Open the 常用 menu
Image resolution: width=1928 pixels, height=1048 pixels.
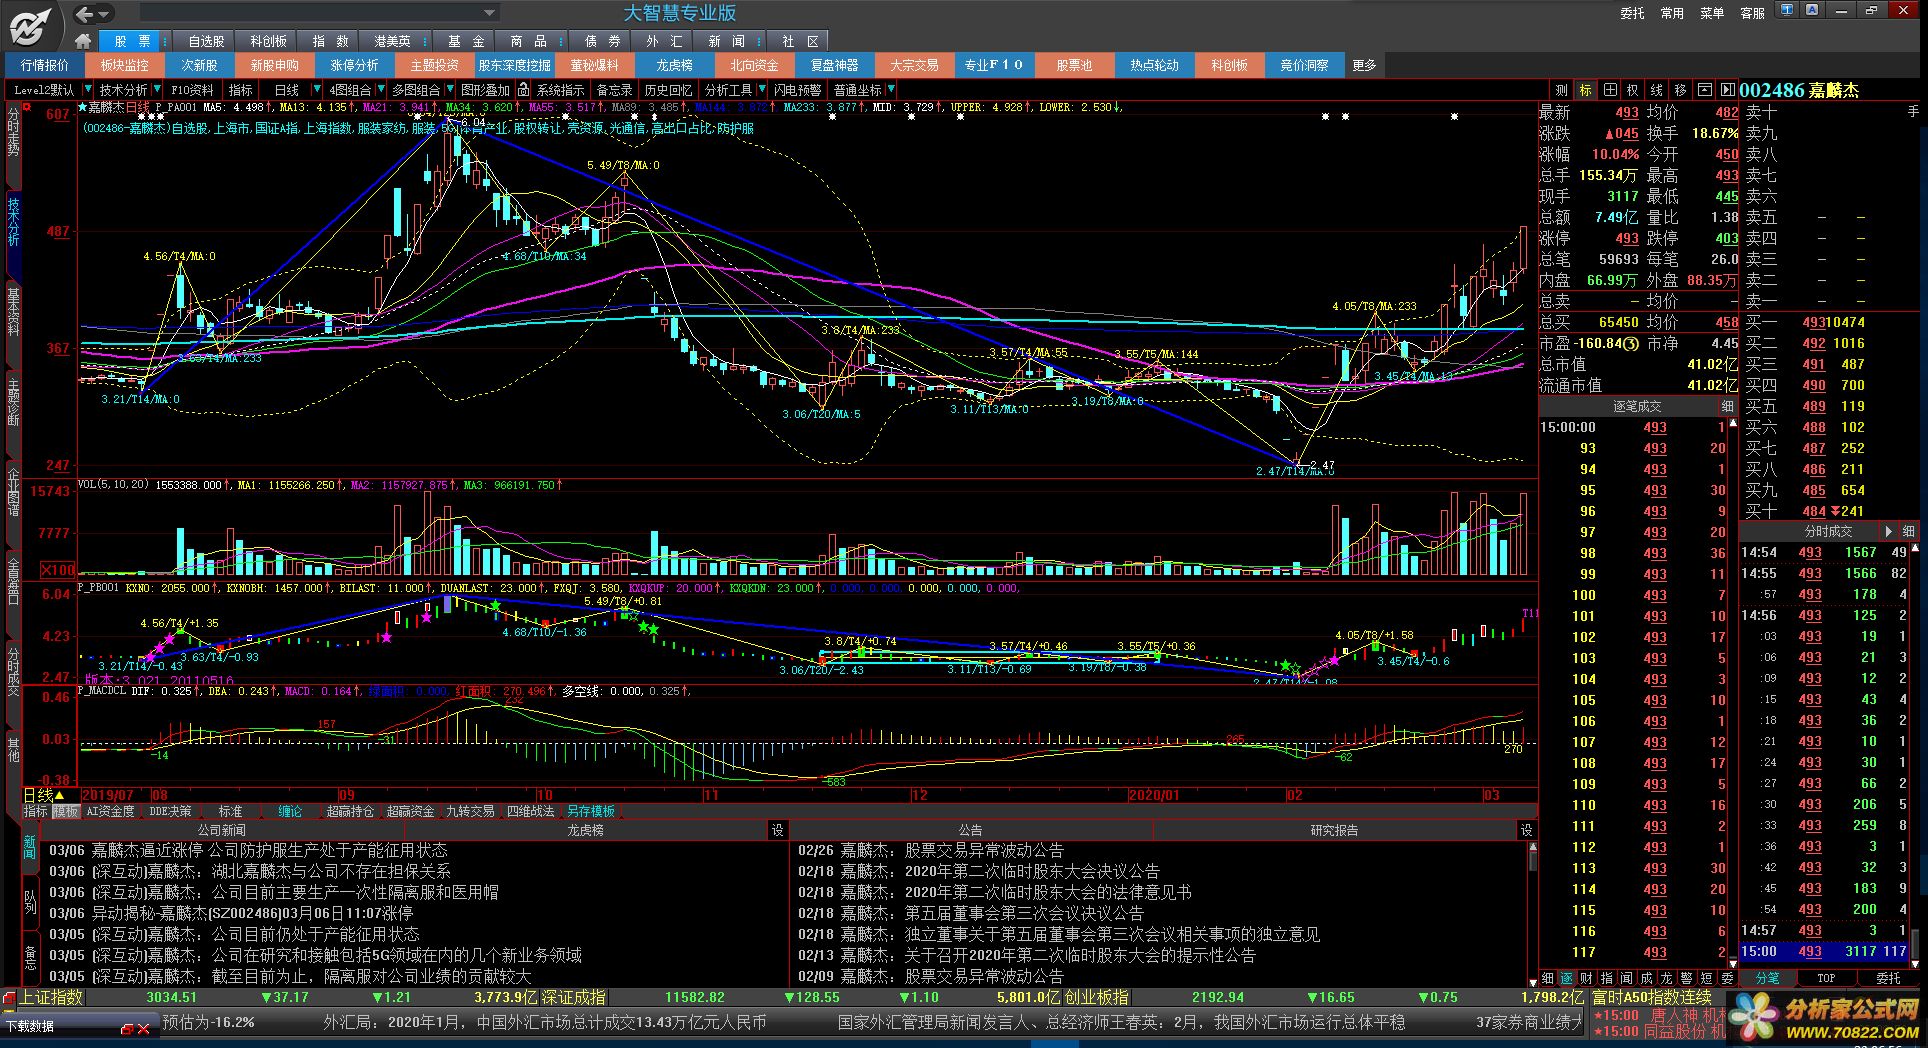[x=1672, y=13]
